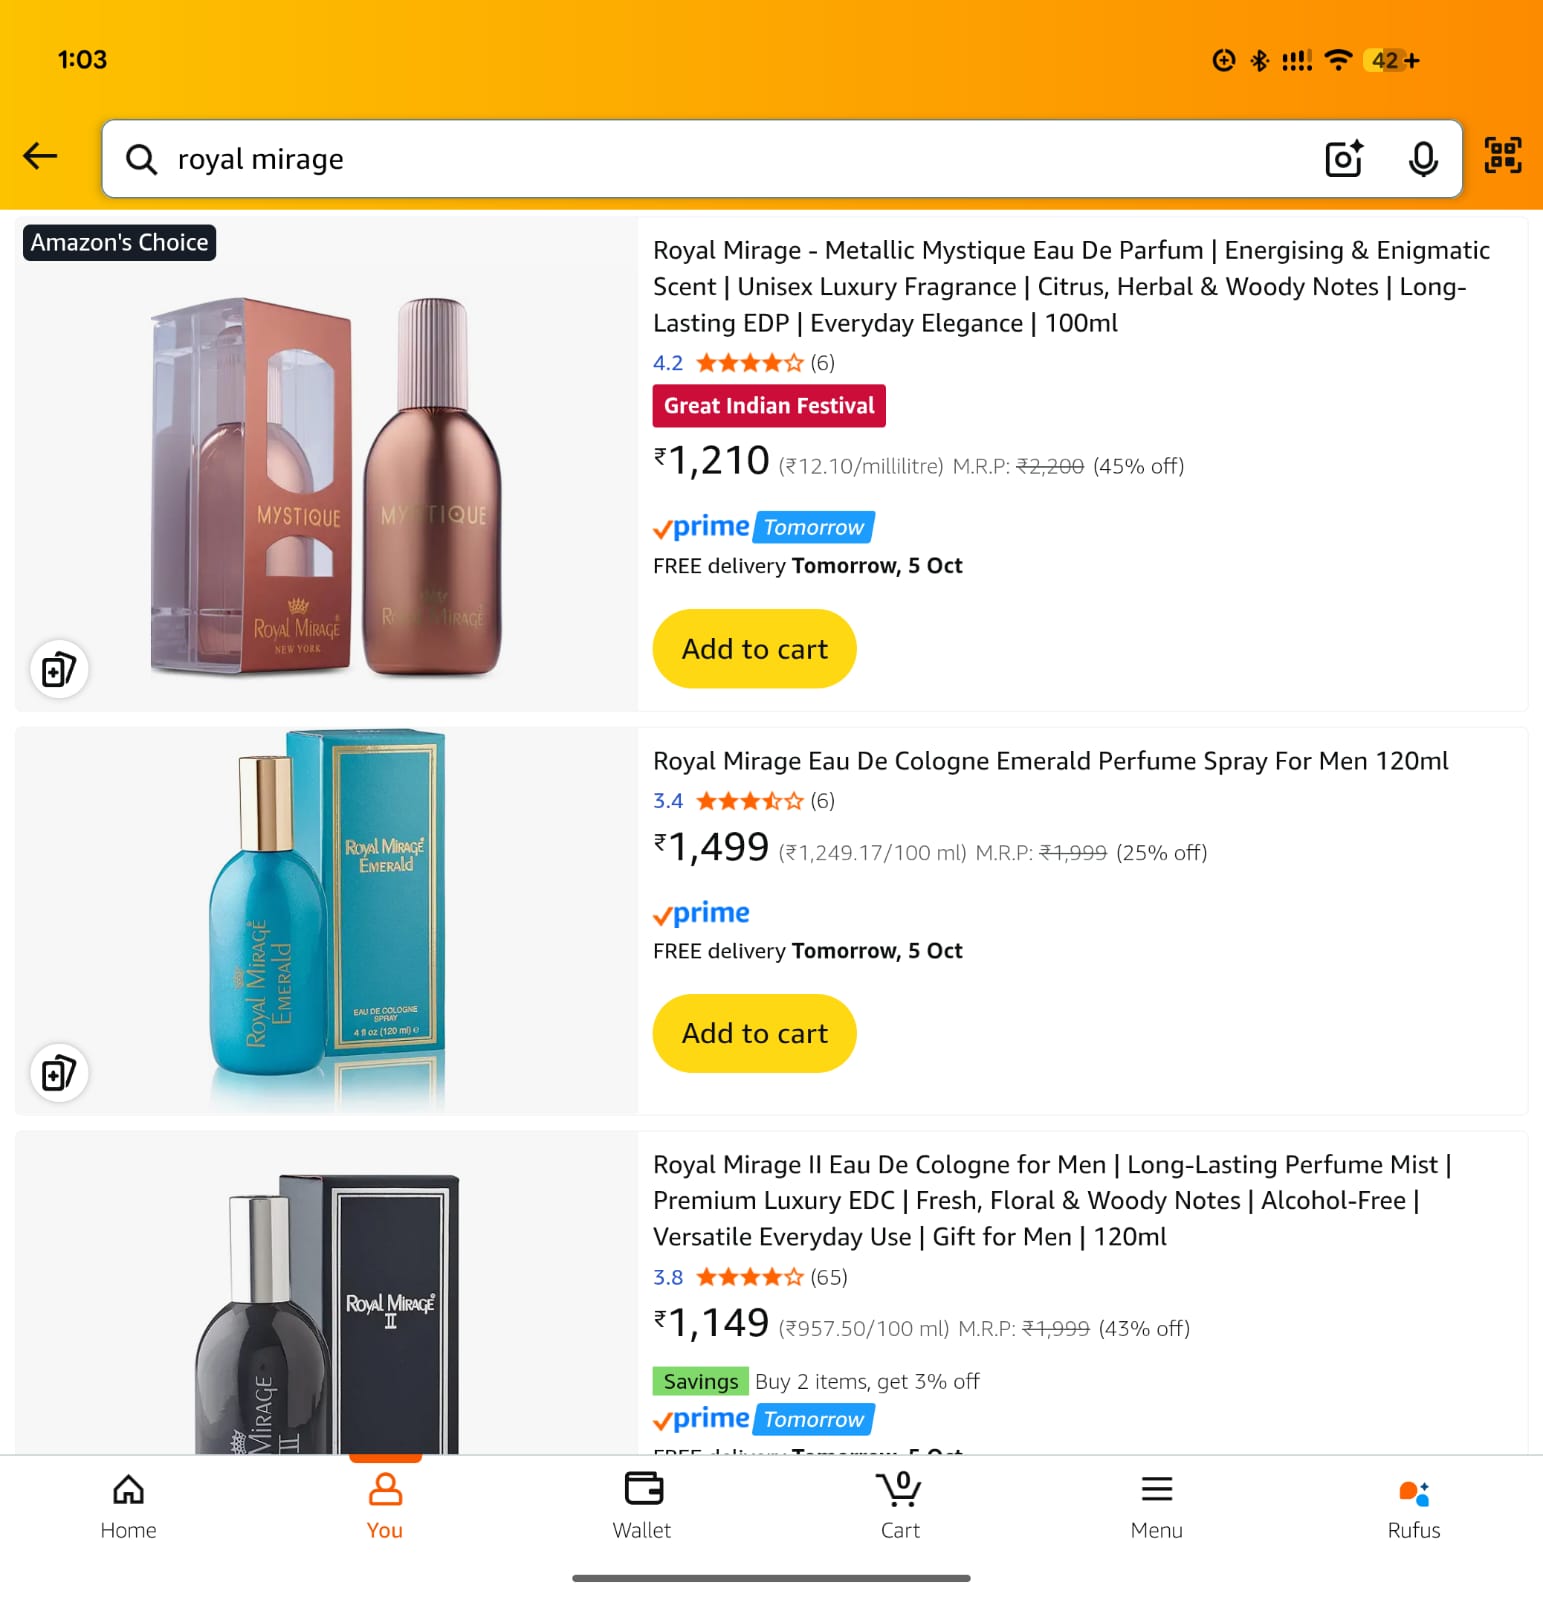This screenshot has width=1543, height=1600.
Task: Open camera lens visual search
Action: click(x=1343, y=159)
